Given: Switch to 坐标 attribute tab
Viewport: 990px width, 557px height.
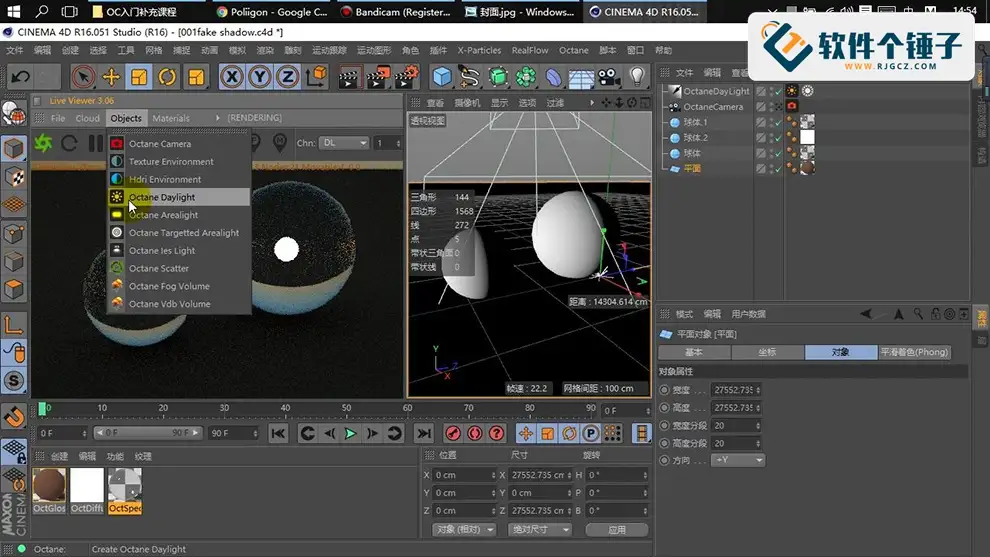Looking at the screenshot, I should click(767, 352).
